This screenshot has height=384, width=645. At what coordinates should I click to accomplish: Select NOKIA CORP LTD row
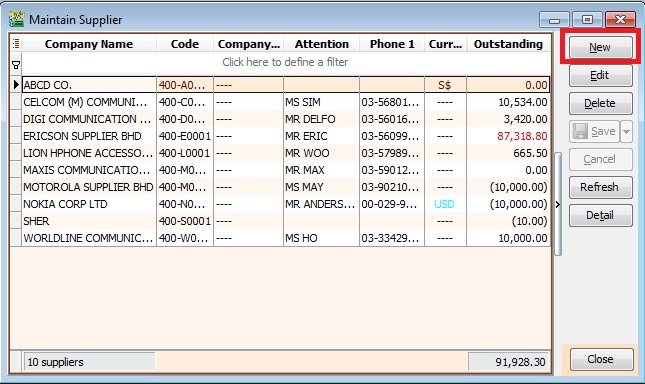pyautogui.click(x=285, y=204)
